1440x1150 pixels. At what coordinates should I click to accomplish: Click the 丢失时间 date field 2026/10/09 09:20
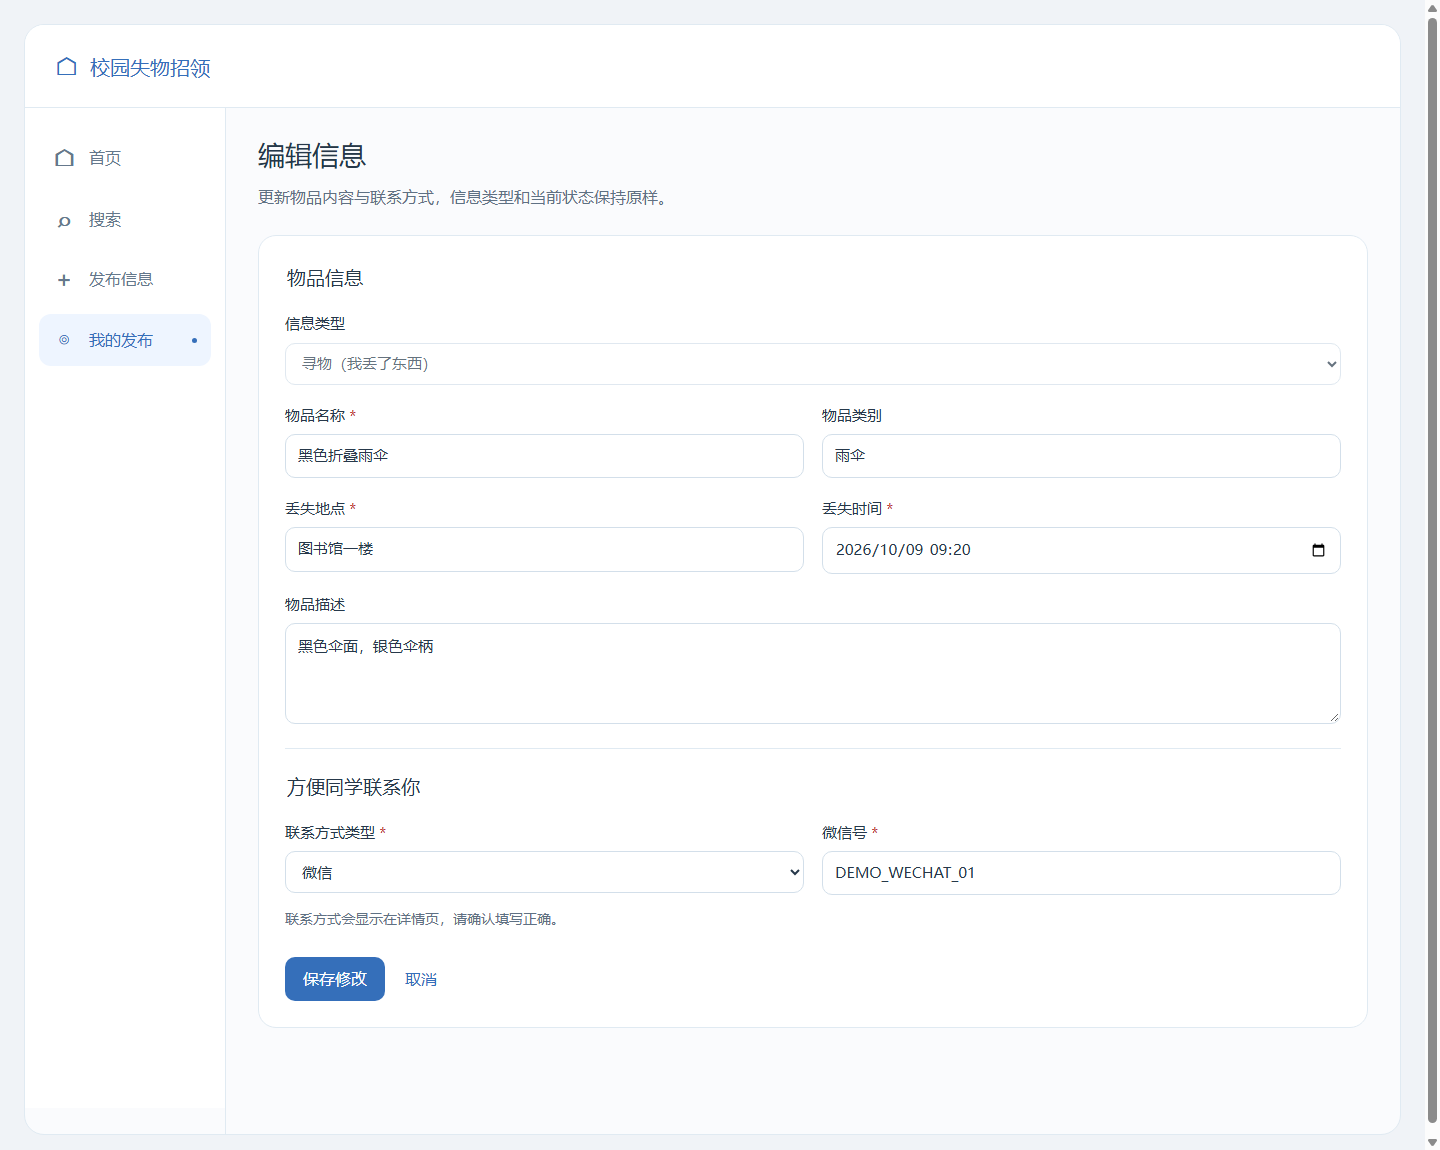(1081, 550)
